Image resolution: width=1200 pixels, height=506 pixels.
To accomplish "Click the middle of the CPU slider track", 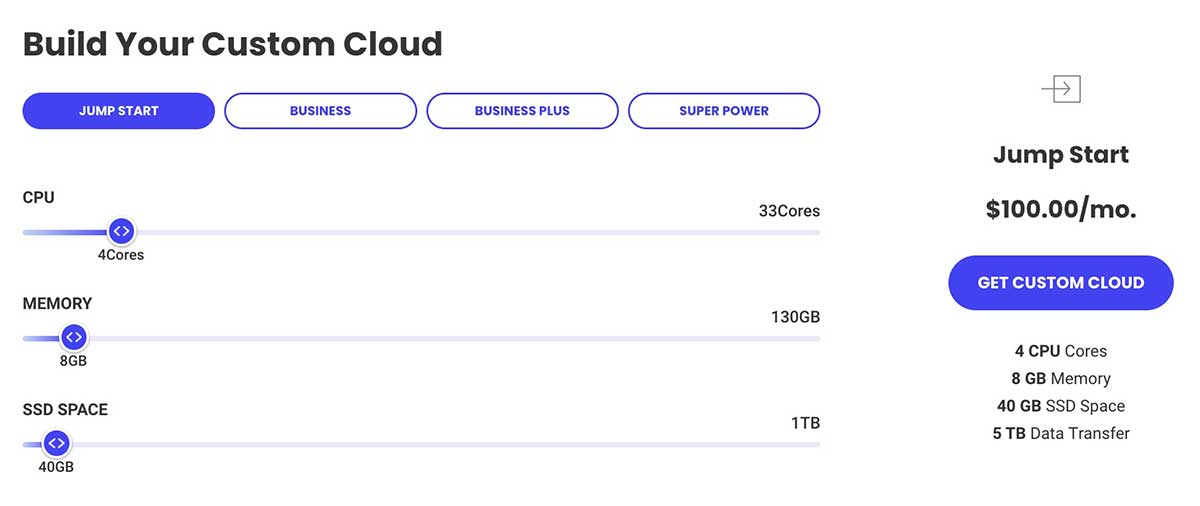I will [421, 232].
